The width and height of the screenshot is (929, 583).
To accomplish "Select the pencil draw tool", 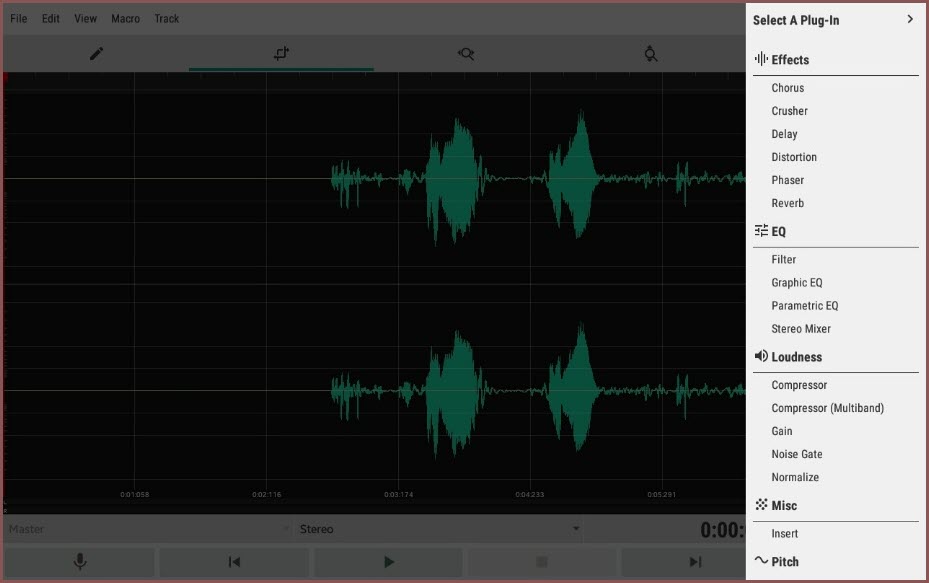I will [96, 54].
